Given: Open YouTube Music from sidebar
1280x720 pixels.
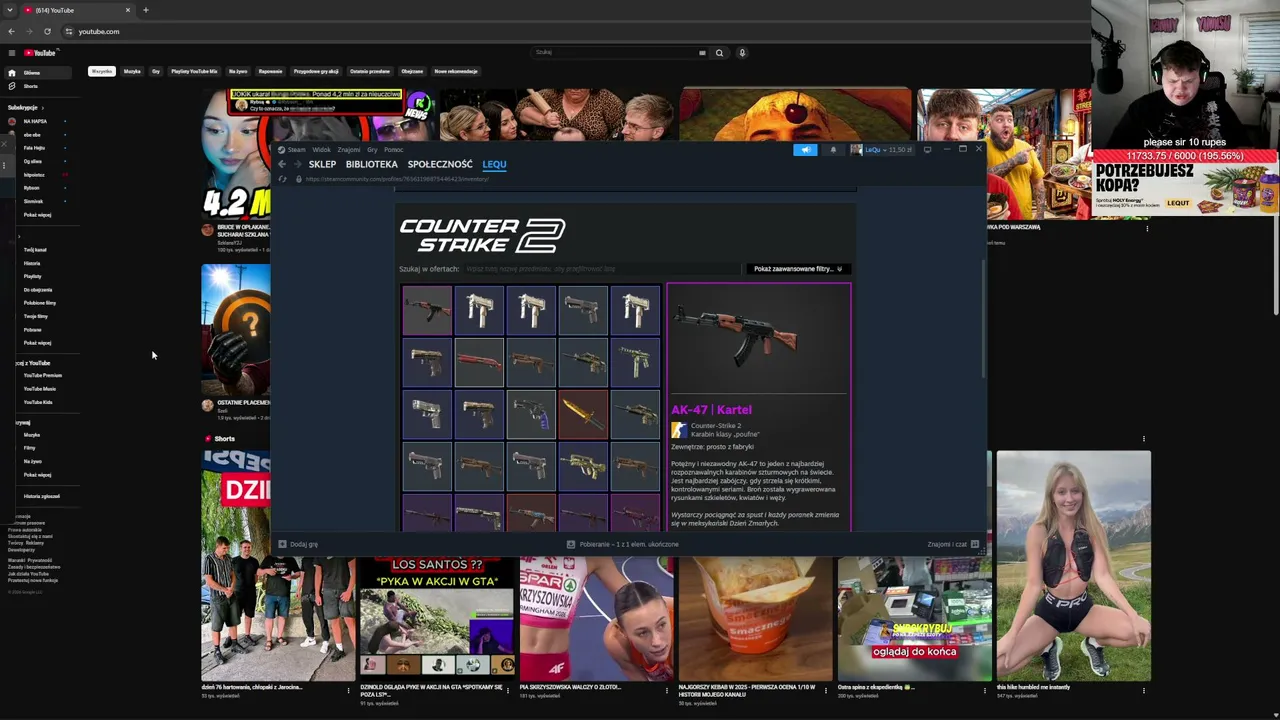Looking at the screenshot, I should tap(39, 389).
